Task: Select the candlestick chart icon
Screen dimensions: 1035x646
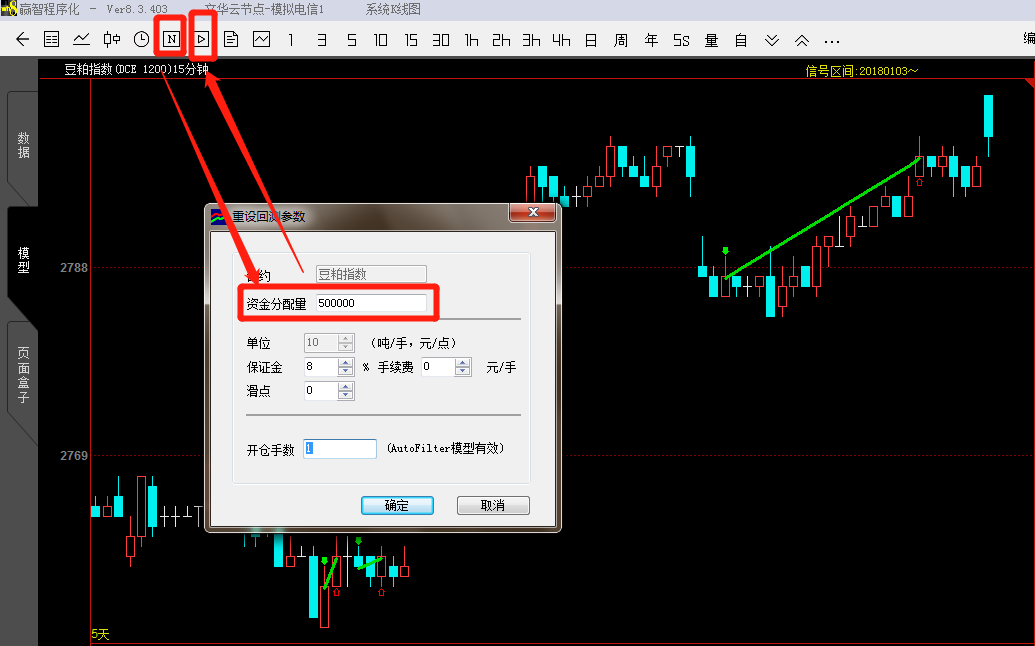Action: pos(112,40)
